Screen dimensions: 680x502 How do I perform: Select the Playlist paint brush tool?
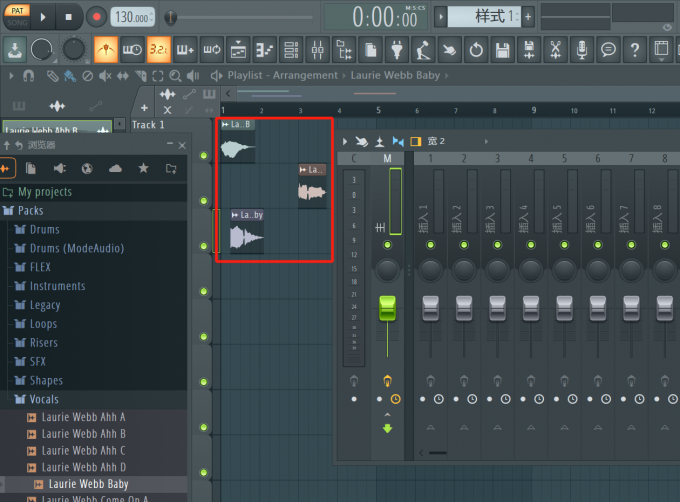(69, 76)
